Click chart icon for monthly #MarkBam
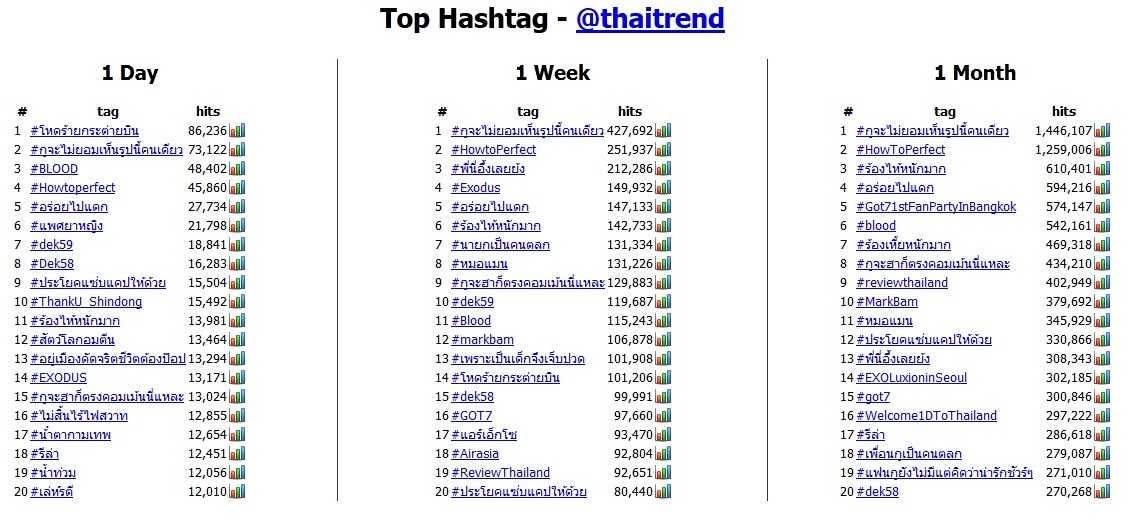The image size is (1141, 523). pos(1102,301)
